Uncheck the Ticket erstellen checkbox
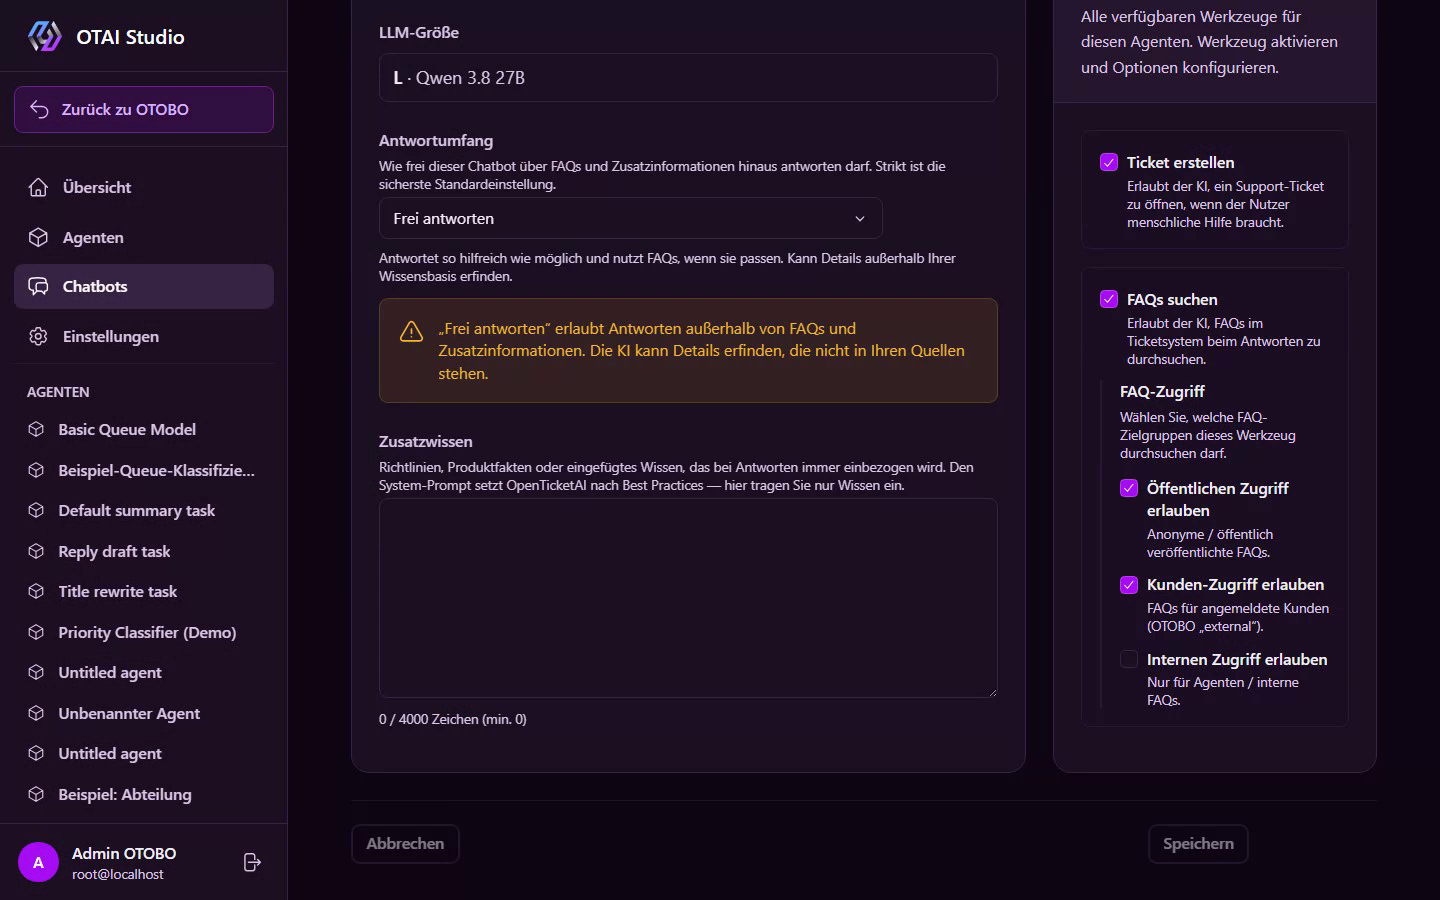 coord(1109,162)
